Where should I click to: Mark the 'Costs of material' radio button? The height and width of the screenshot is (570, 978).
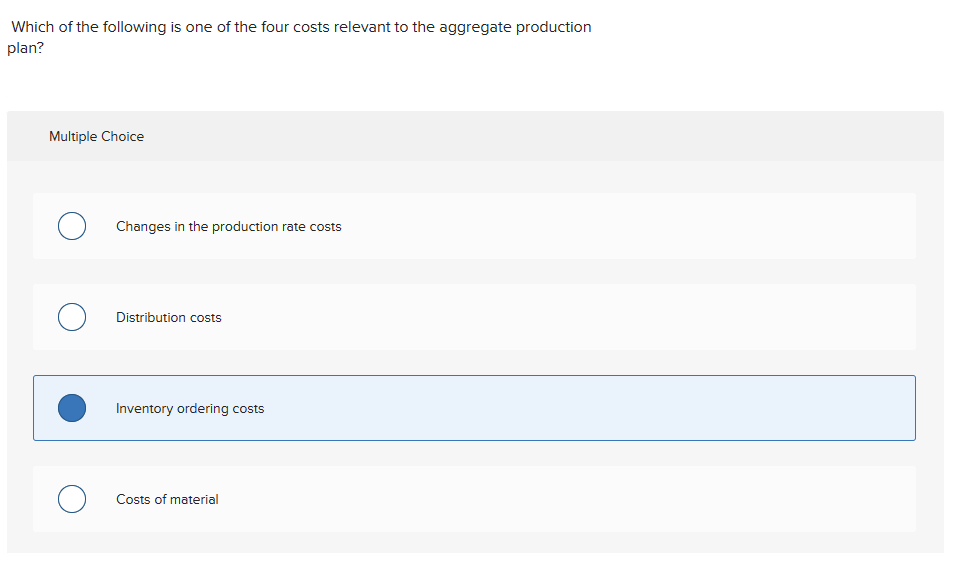pyautogui.click(x=71, y=499)
